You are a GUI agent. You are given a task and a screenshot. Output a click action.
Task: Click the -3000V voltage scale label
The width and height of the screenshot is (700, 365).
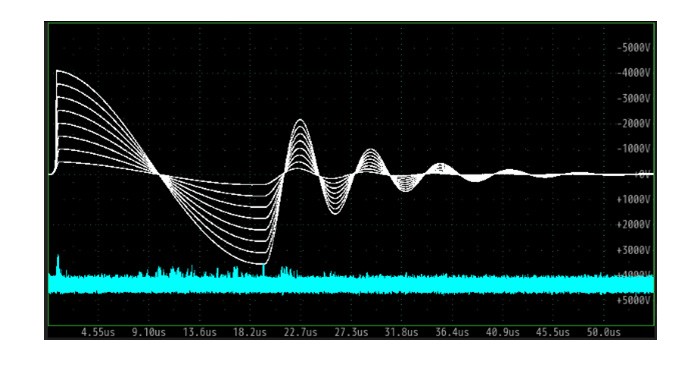[x=633, y=98]
